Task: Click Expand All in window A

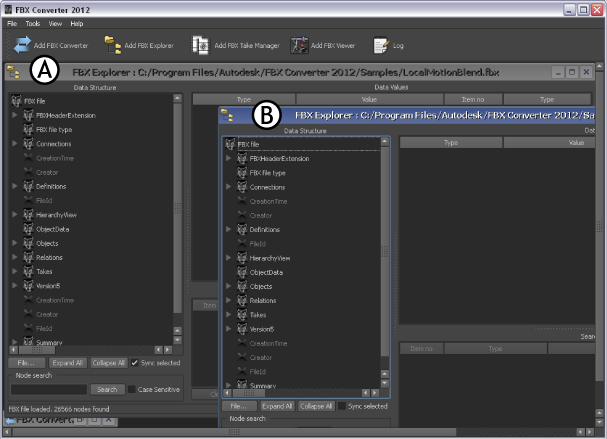Action: pyautogui.click(x=68, y=363)
